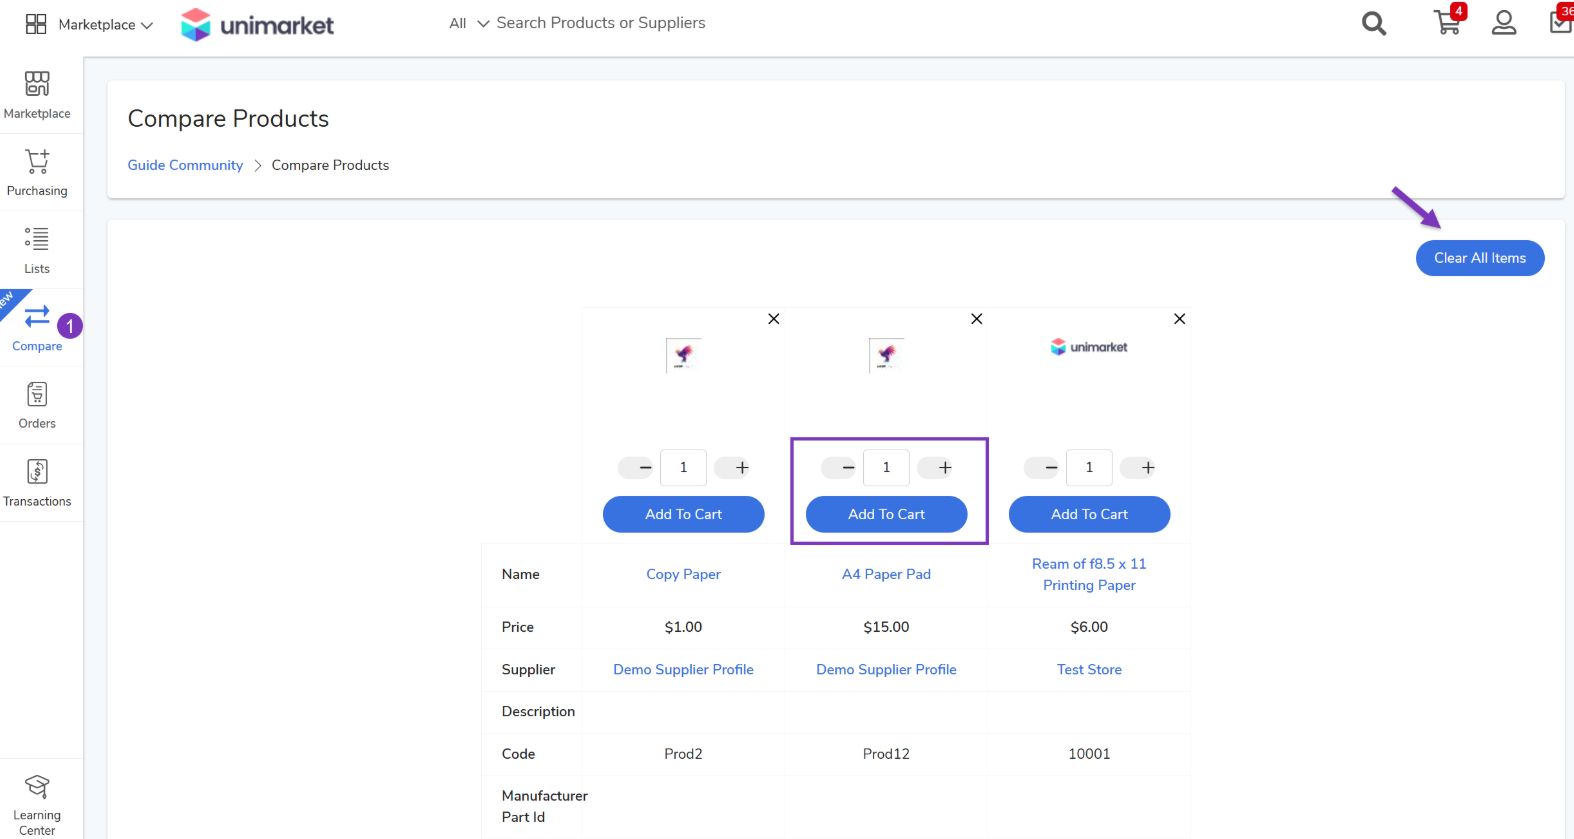Click Clear All Items button
Viewport: 1574px width, 839px height.
[x=1479, y=258]
